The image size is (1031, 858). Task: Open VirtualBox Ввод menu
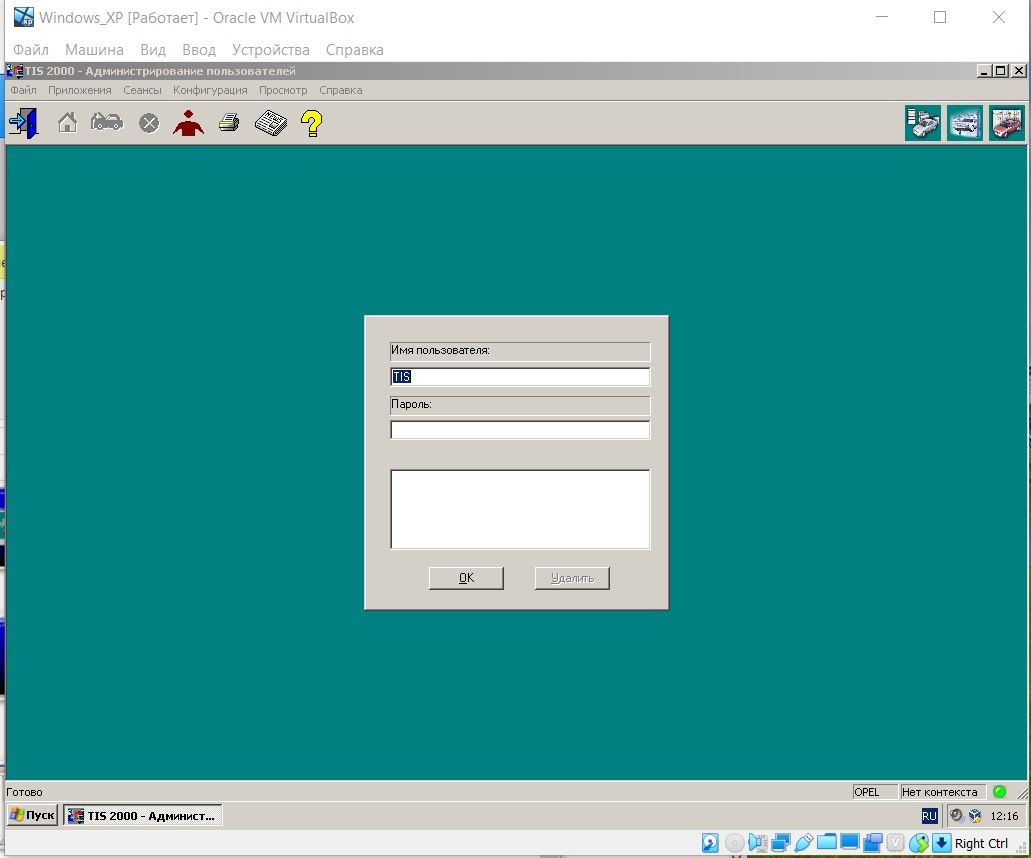(x=199, y=50)
